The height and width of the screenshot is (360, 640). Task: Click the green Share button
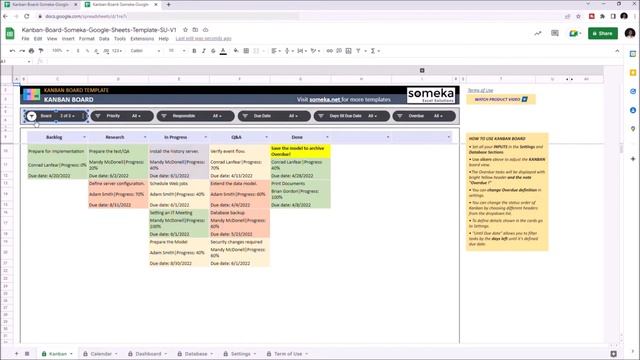603,33
